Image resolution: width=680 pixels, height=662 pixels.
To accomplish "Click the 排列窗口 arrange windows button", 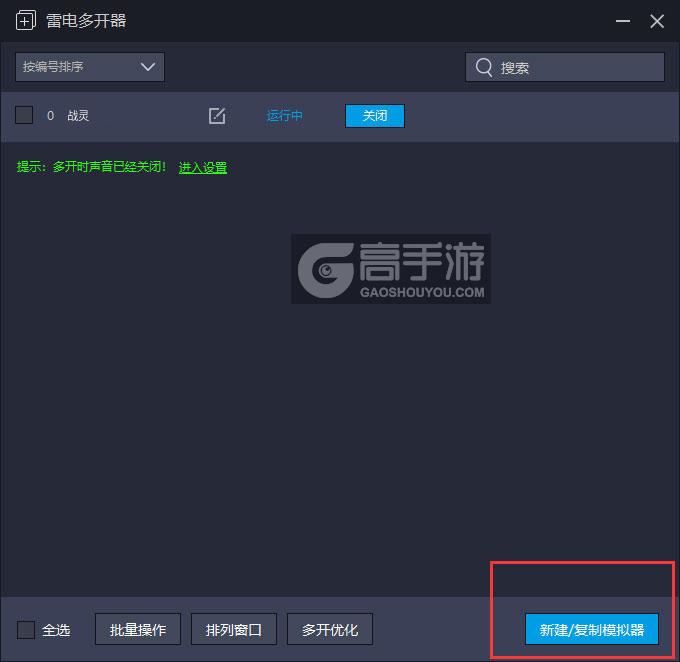I will [x=234, y=629].
